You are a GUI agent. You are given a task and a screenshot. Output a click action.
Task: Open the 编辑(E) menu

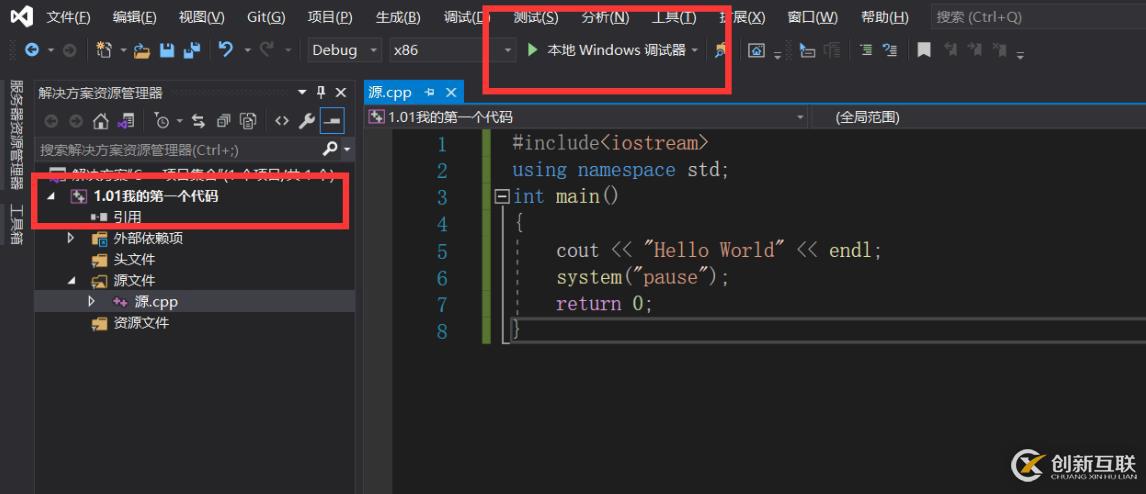pyautogui.click(x=134, y=18)
